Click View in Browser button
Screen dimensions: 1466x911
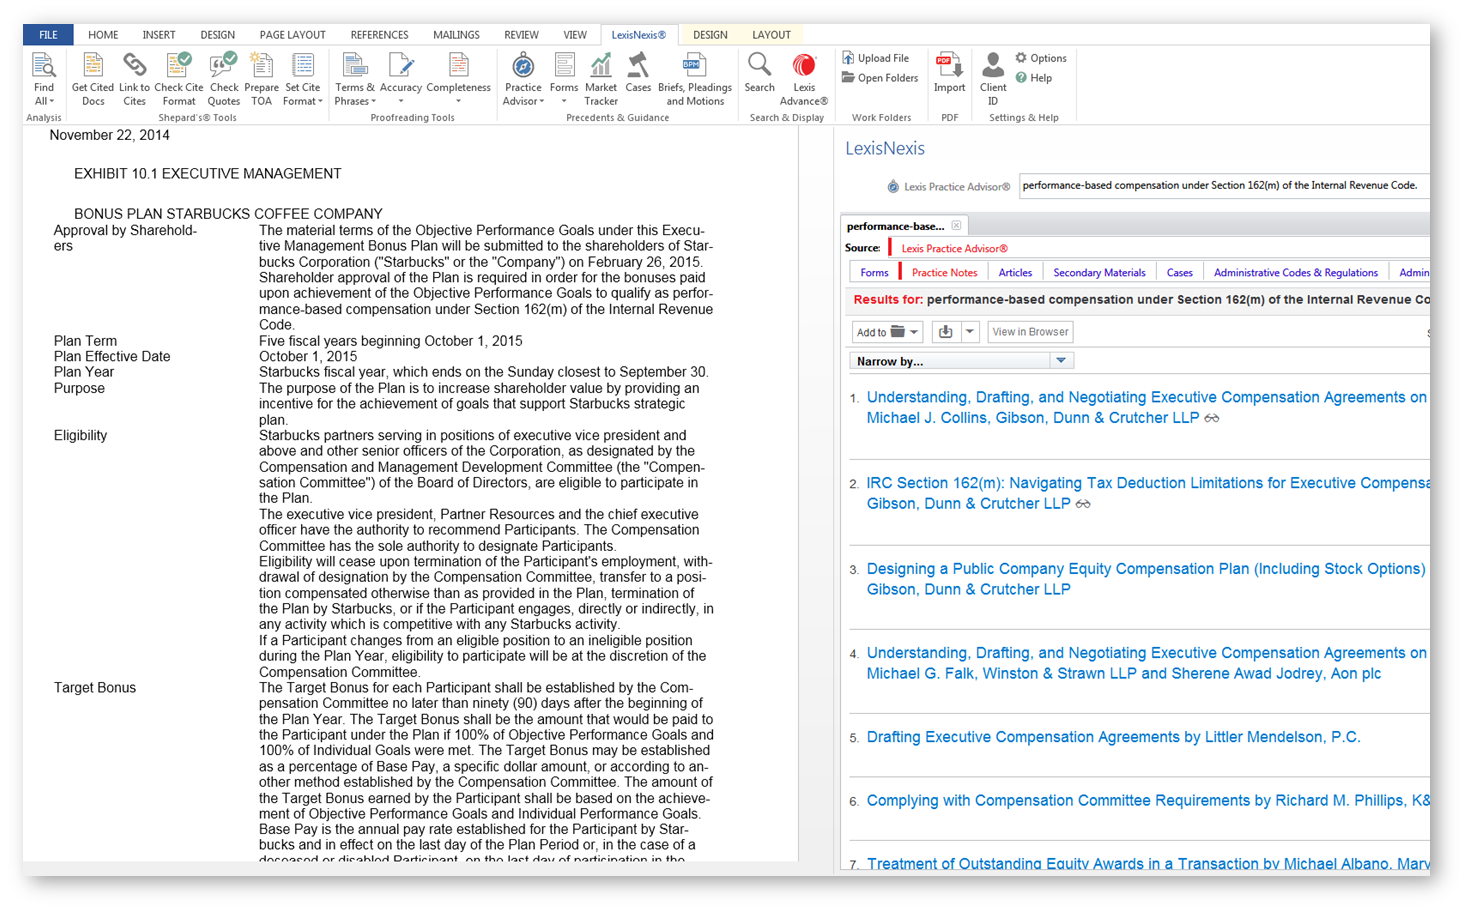point(1030,332)
